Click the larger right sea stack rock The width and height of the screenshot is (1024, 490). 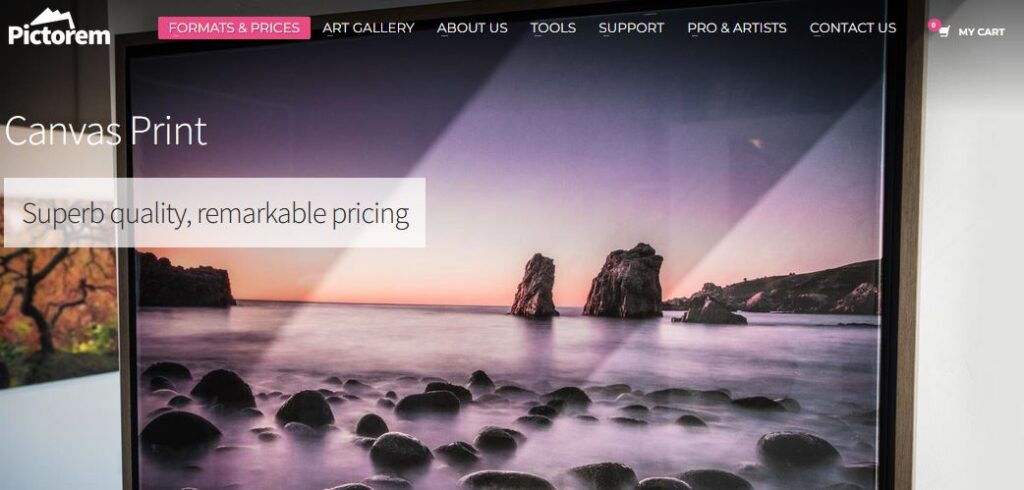pos(624,281)
